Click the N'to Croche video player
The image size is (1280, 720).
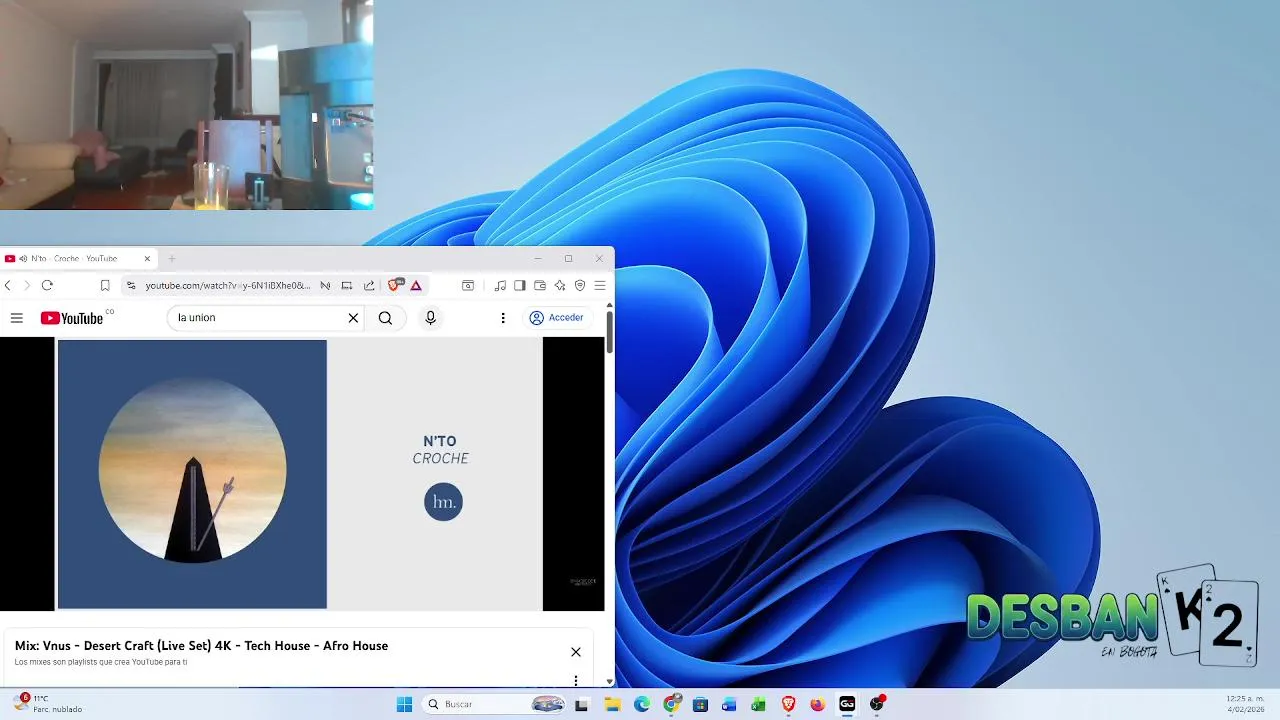(x=302, y=474)
